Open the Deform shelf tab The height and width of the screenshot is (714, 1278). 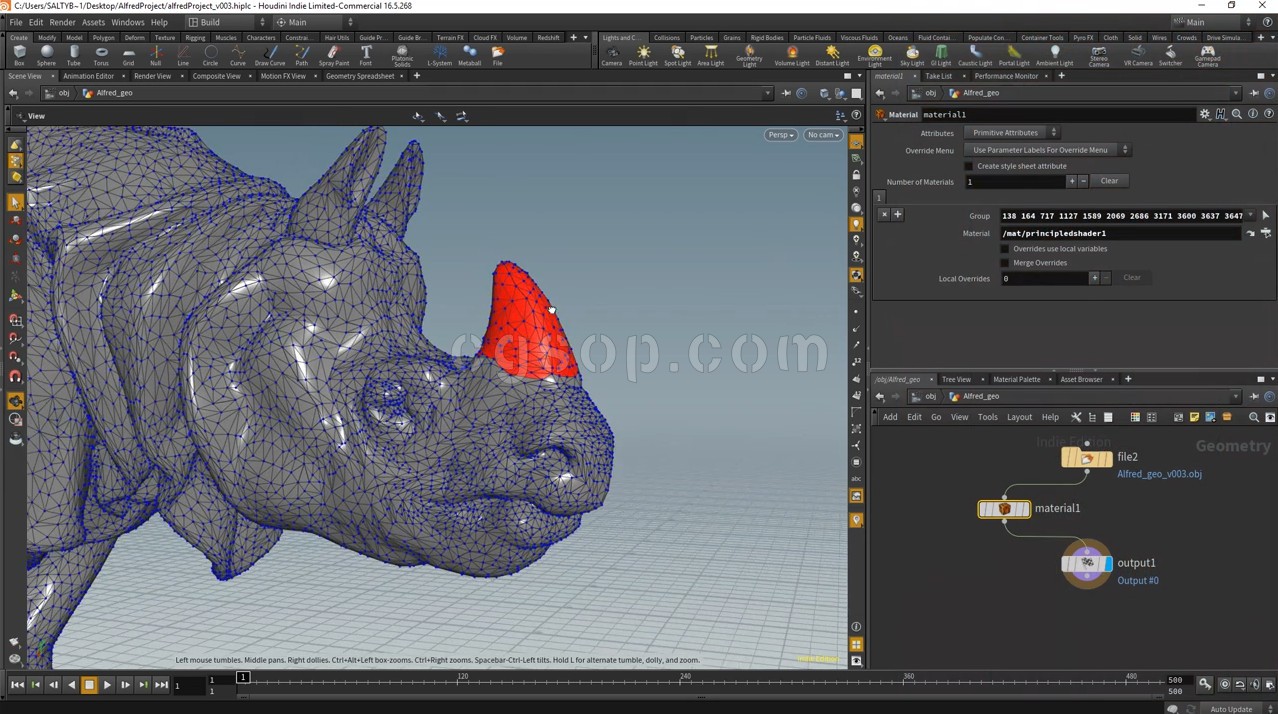tap(134, 38)
